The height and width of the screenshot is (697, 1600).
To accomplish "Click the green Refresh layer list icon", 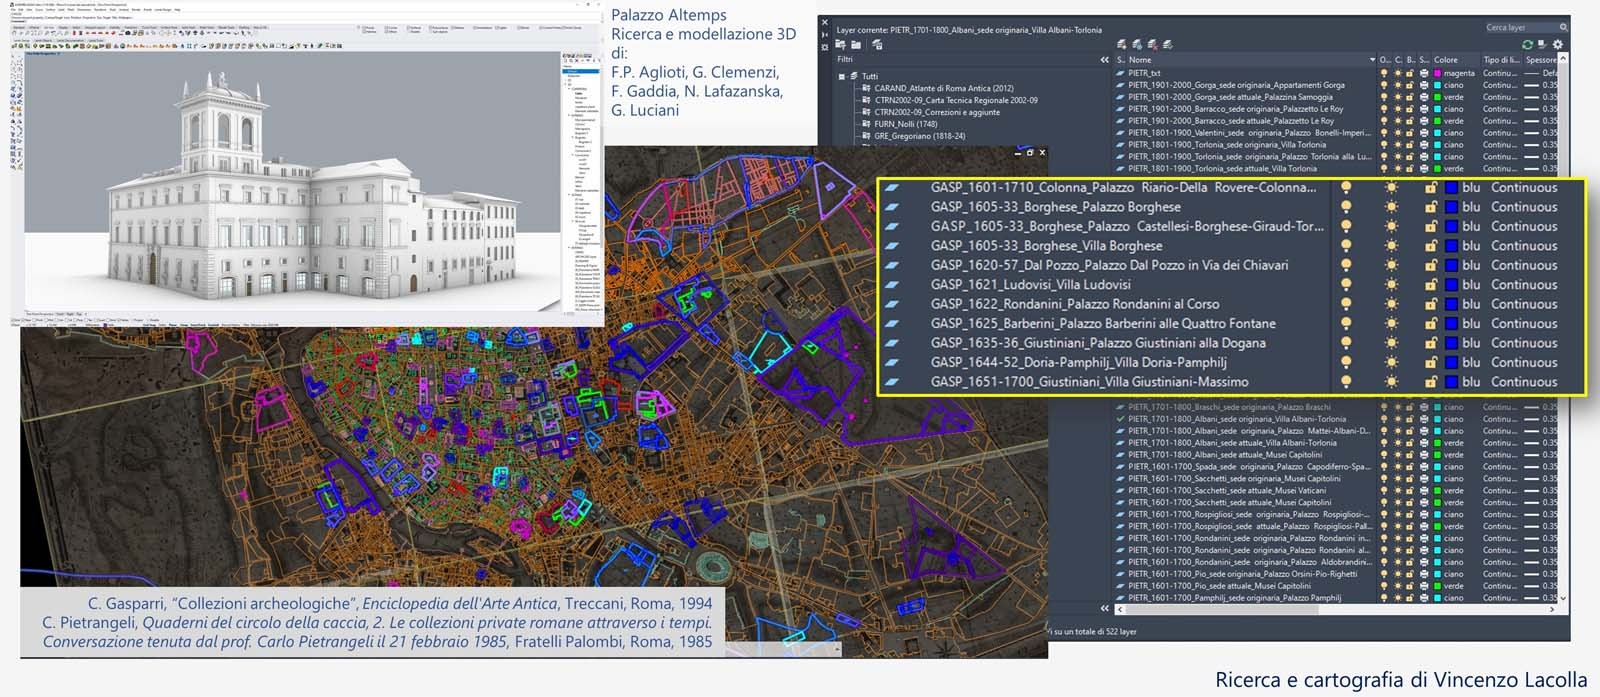I will (x=1527, y=44).
